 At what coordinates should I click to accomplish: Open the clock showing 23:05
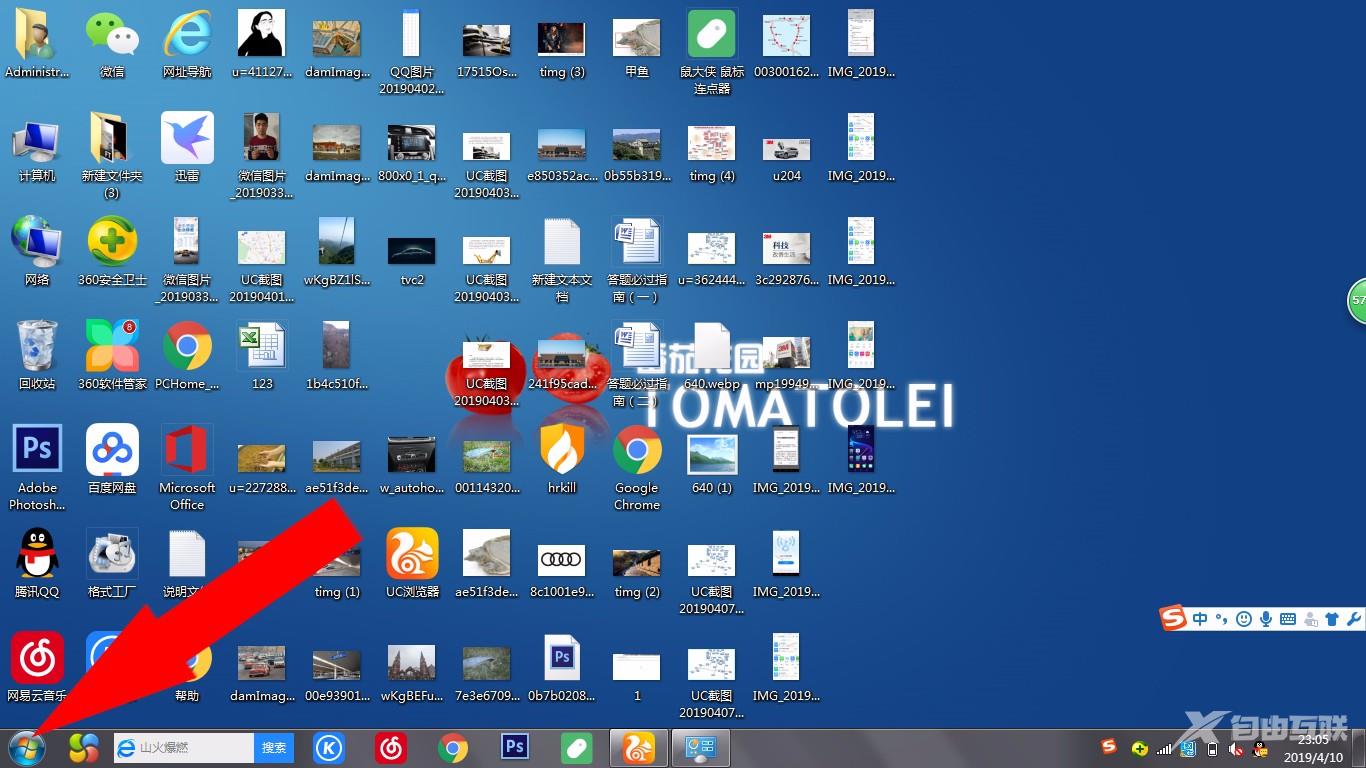point(1313,748)
